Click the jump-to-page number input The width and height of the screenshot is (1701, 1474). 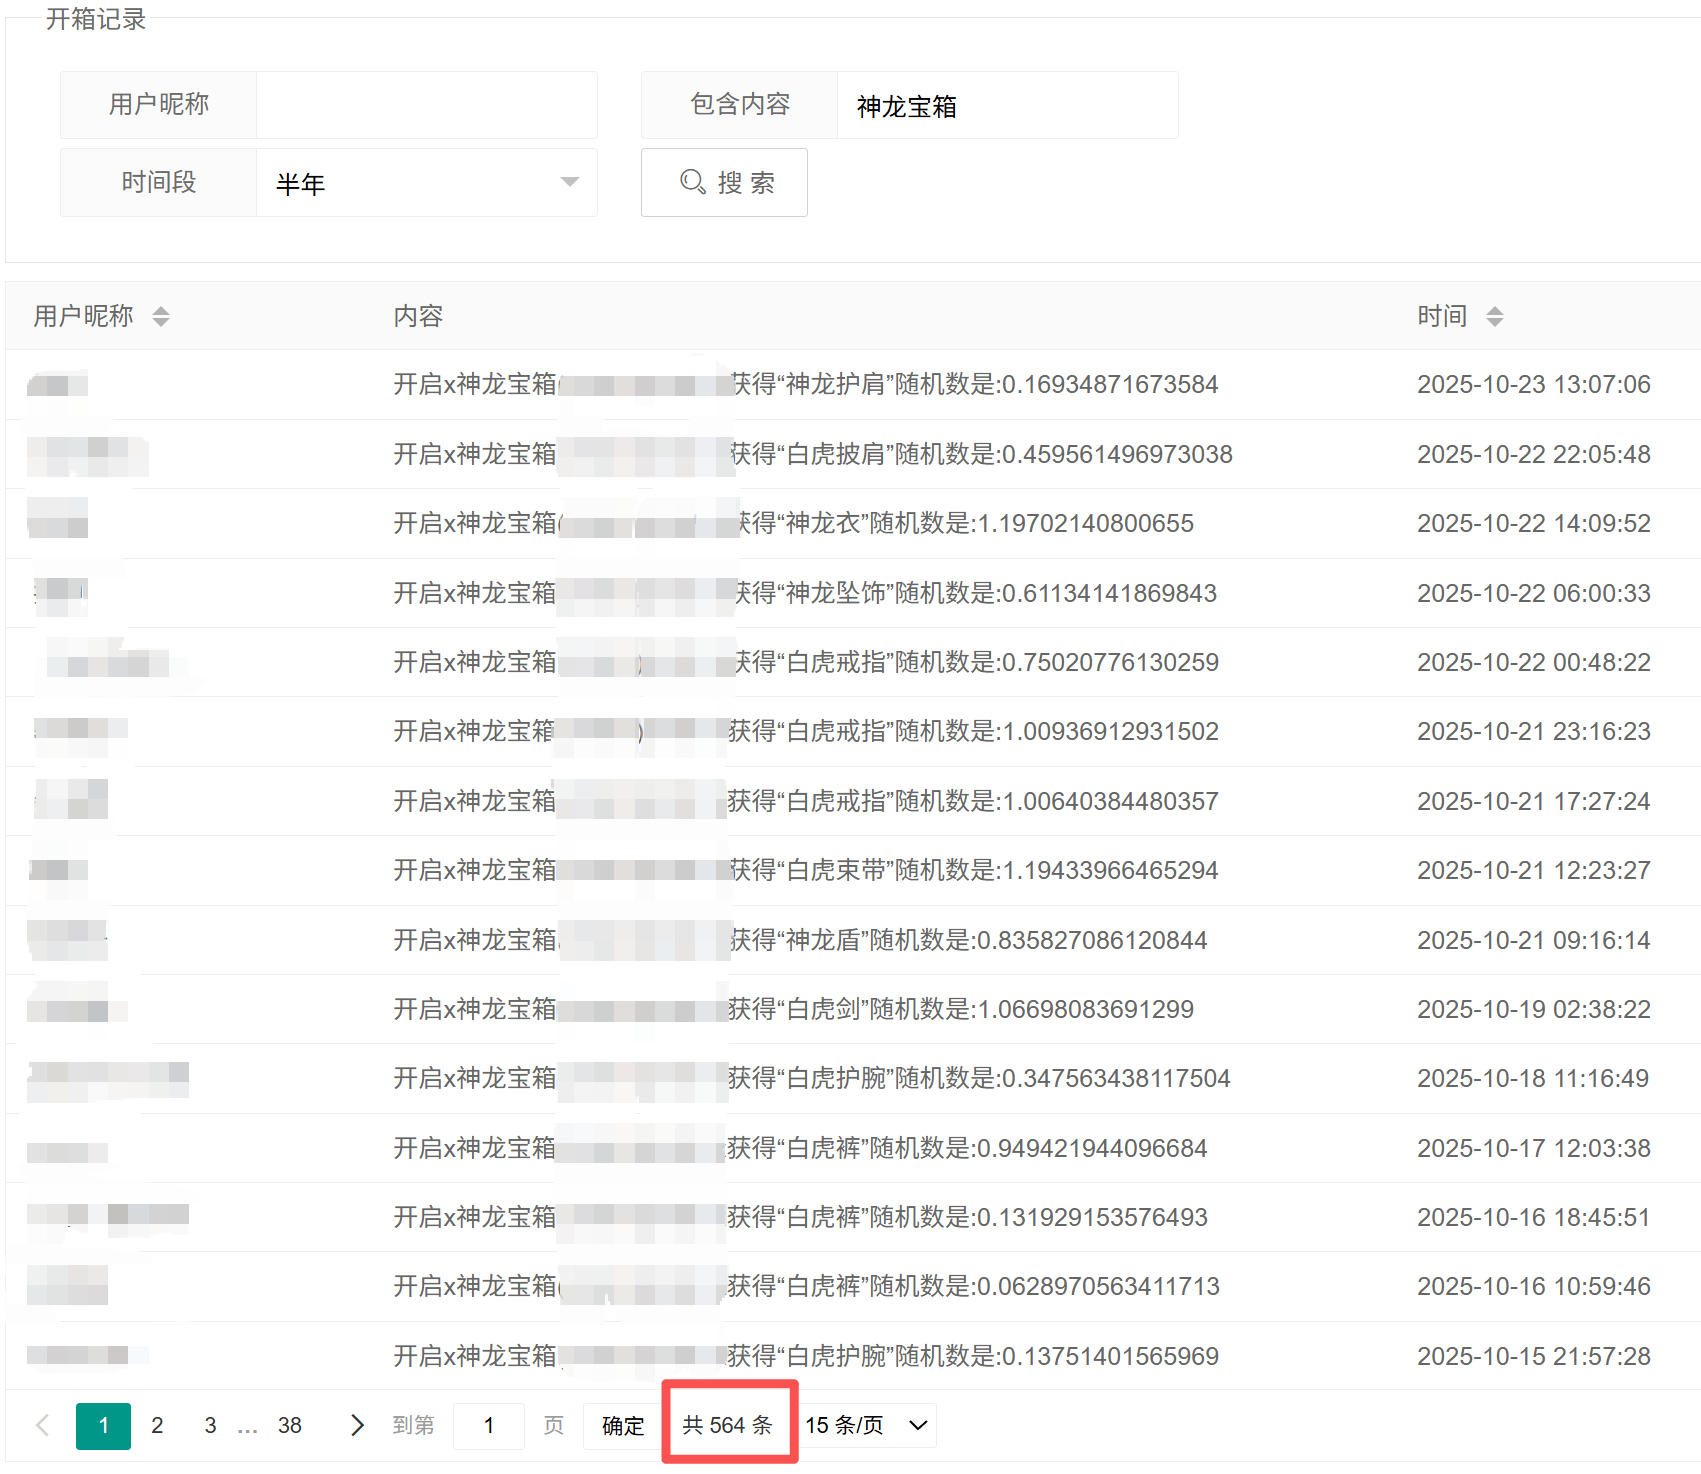coord(488,1425)
